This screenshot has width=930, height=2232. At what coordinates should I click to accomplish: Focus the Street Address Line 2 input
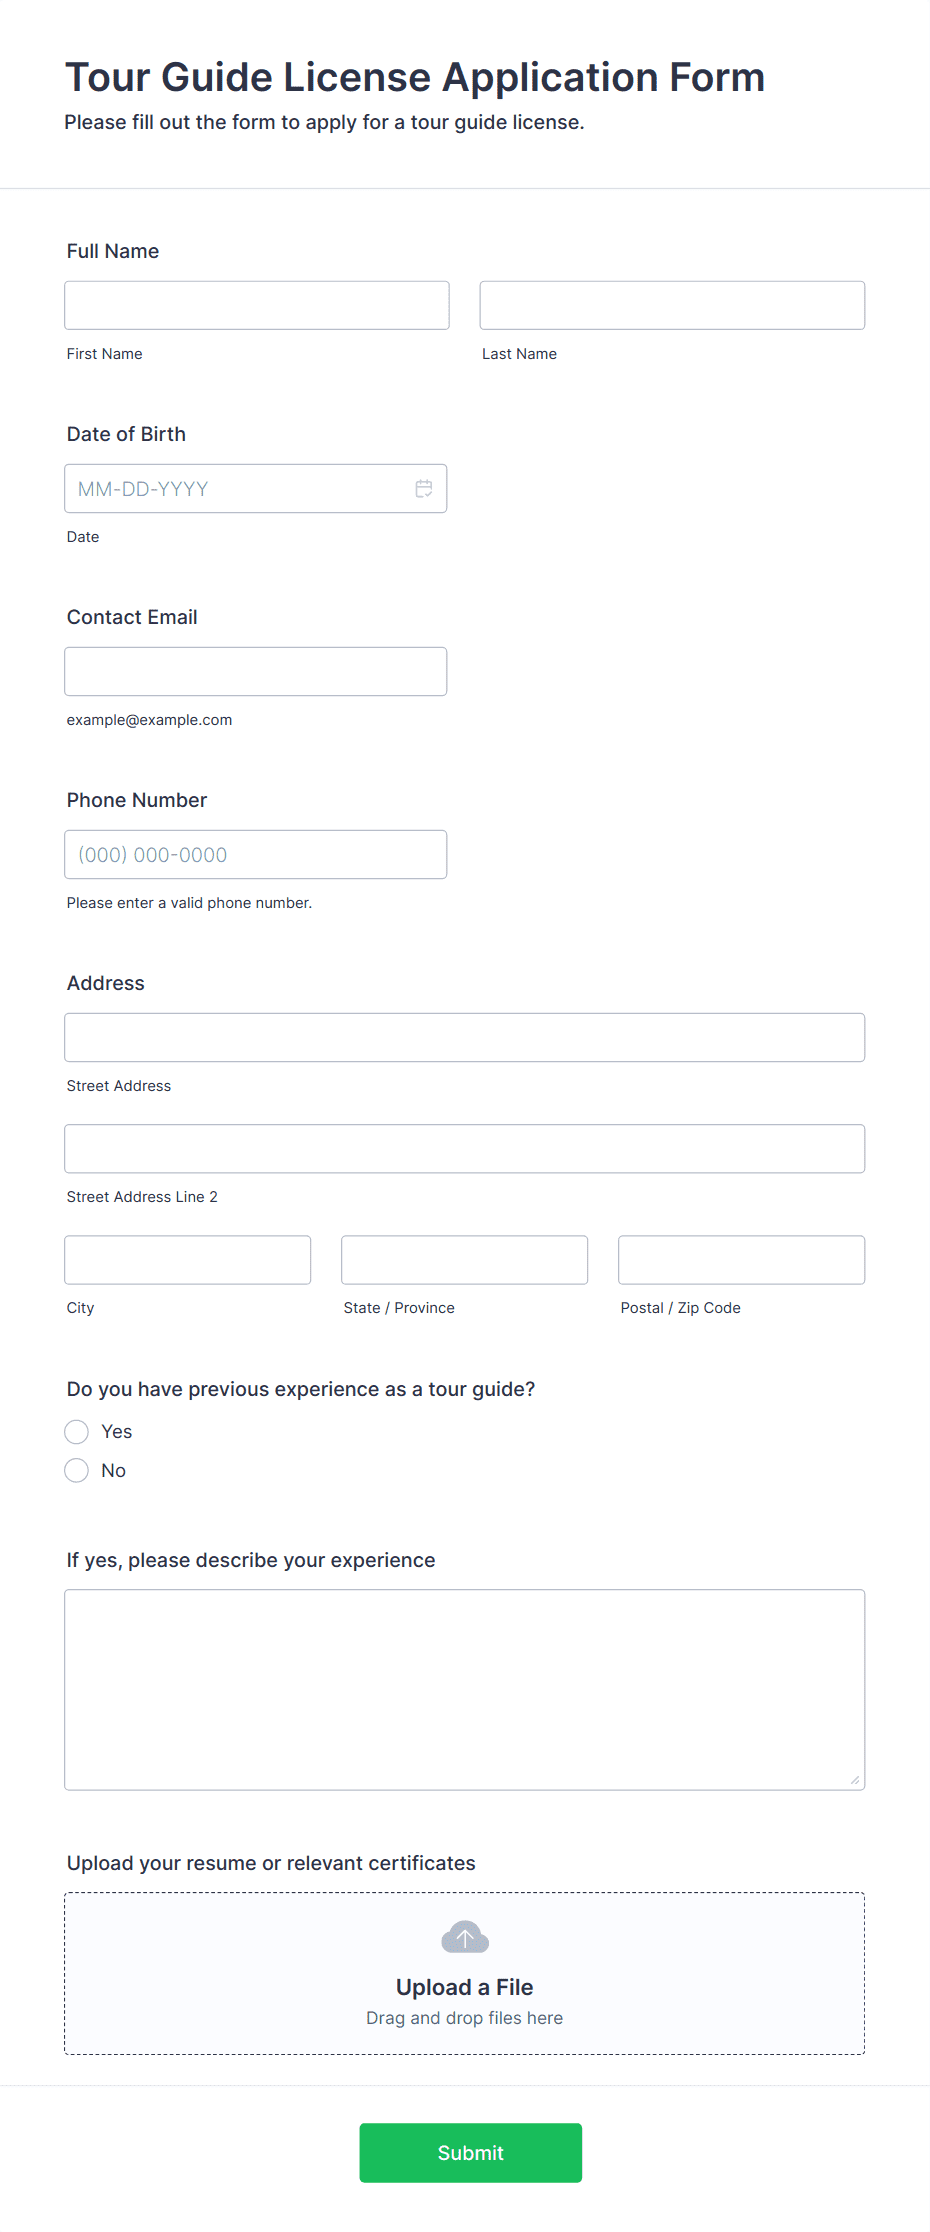coord(465,1149)
